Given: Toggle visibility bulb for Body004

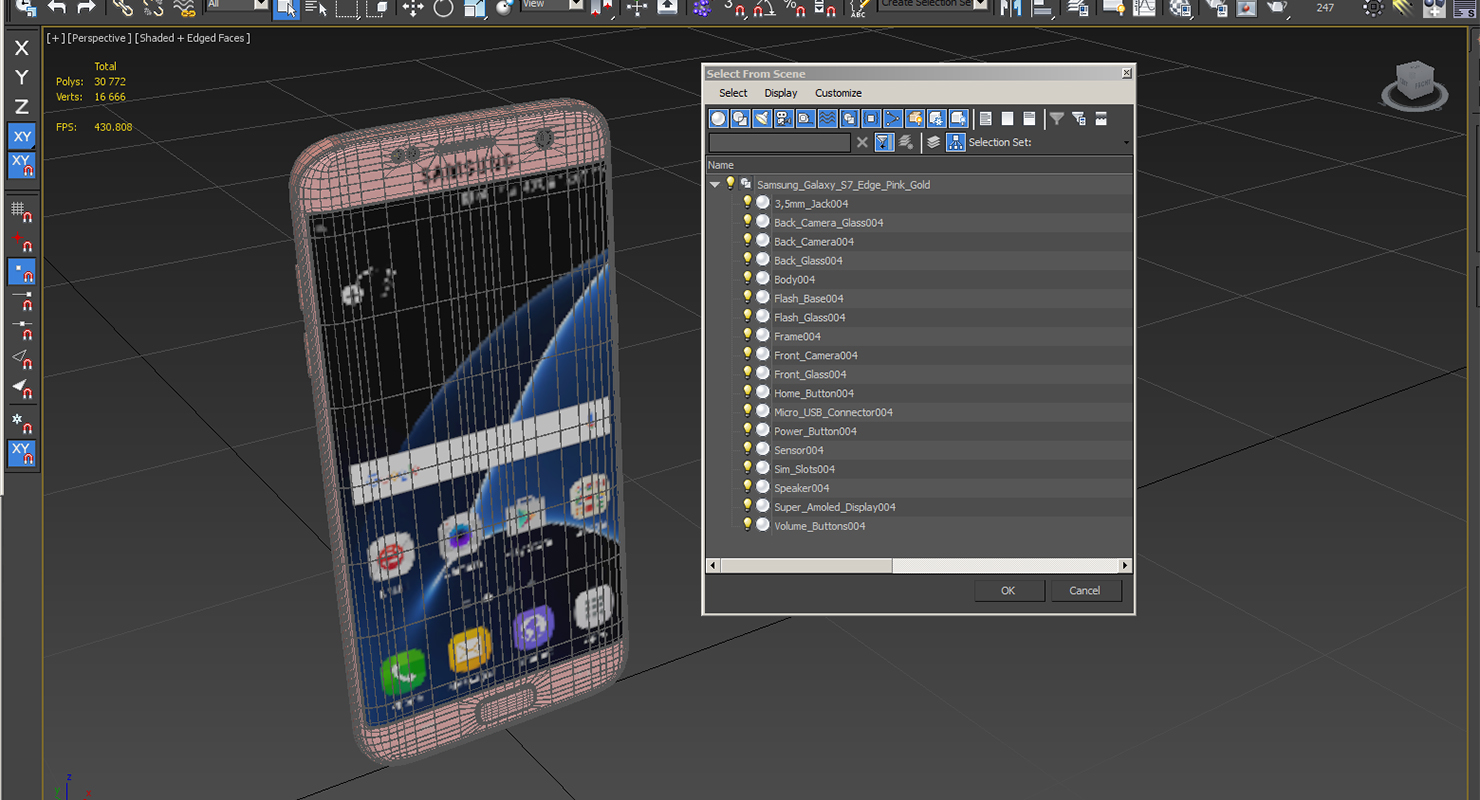Looking at the screenshot, I should (x=747, y=278).
